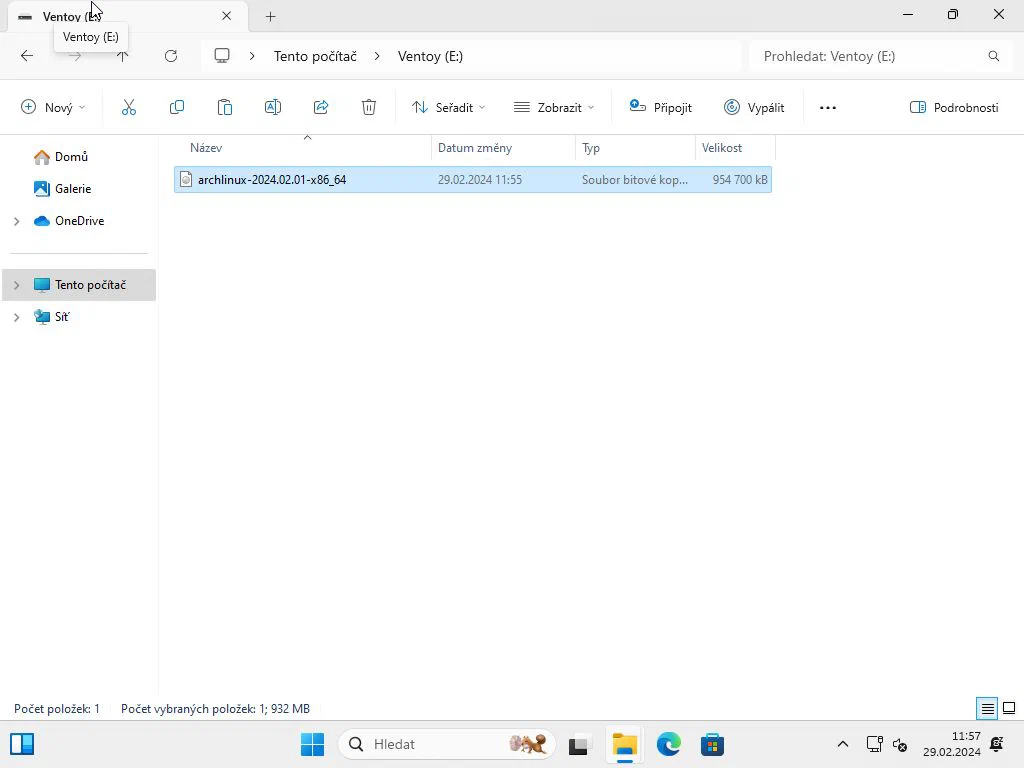Viewport: 1024px width, 768px height.
Task: Go up one folder level
Action: coord(122,56)
